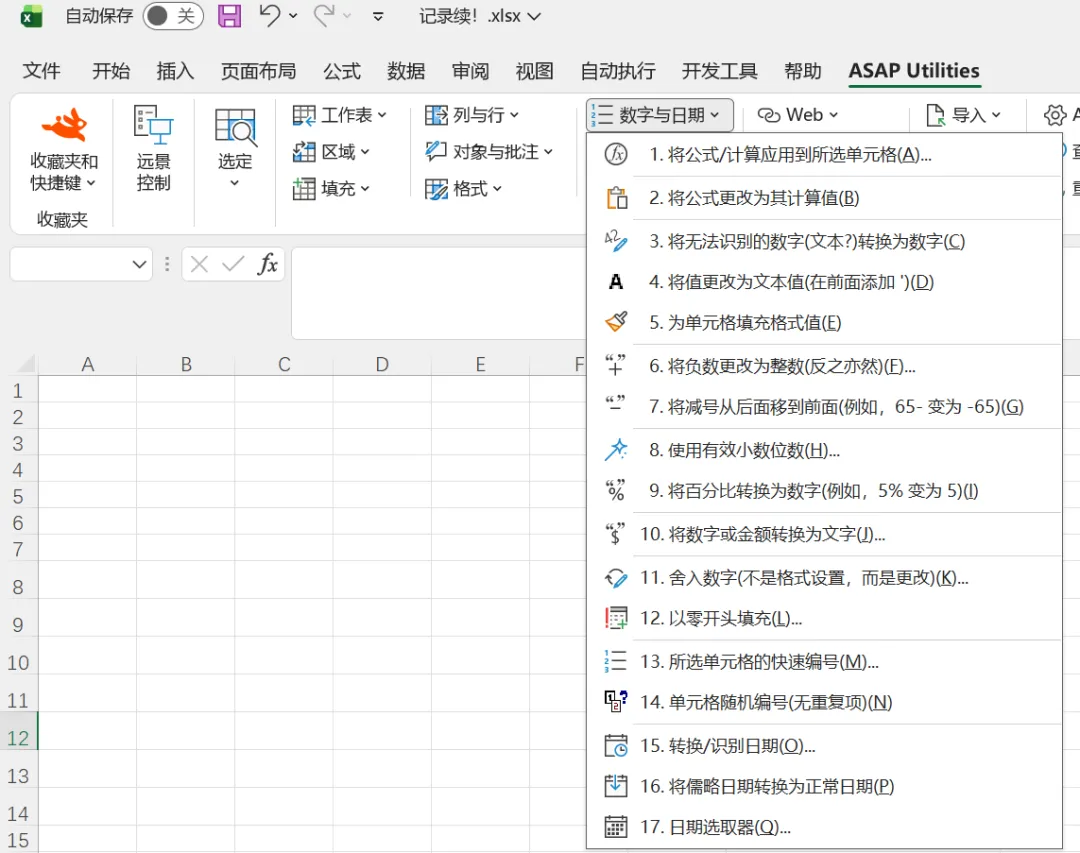
Task: Collapse the 数字与日期 dropdown menu
Action: 659,115
